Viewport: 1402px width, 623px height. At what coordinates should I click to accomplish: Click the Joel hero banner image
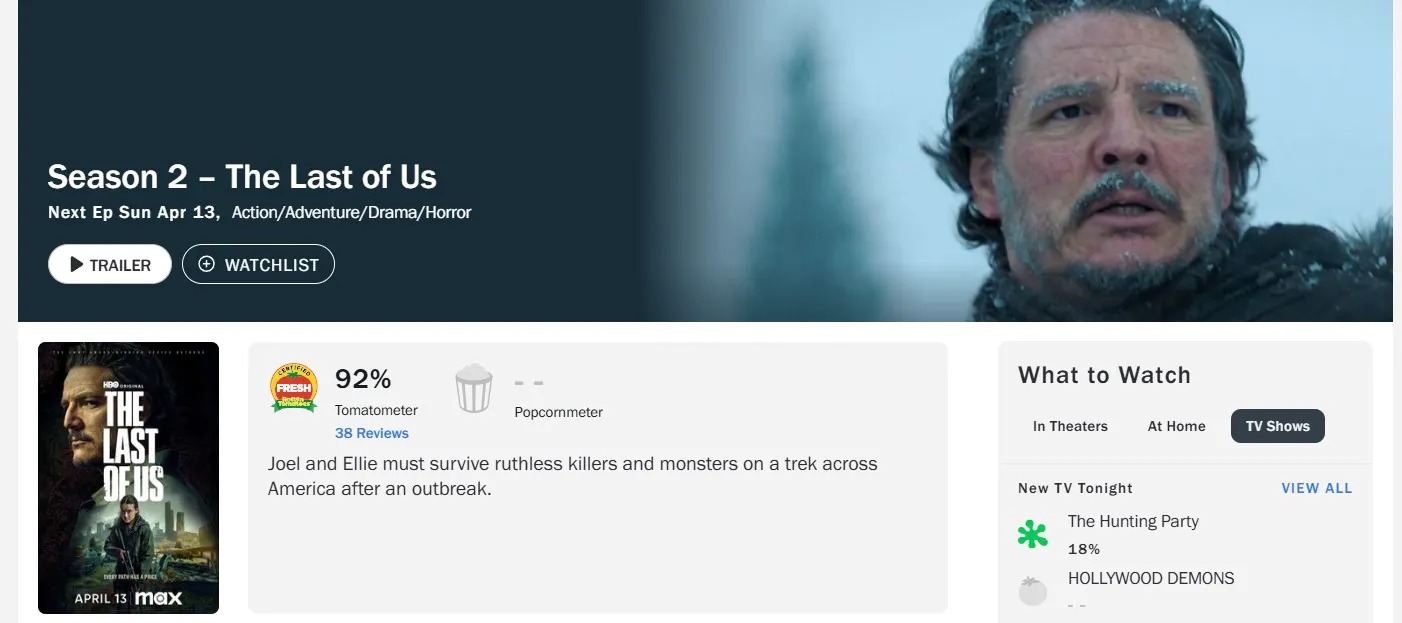pyautogui.click(x=1020, y=160)
